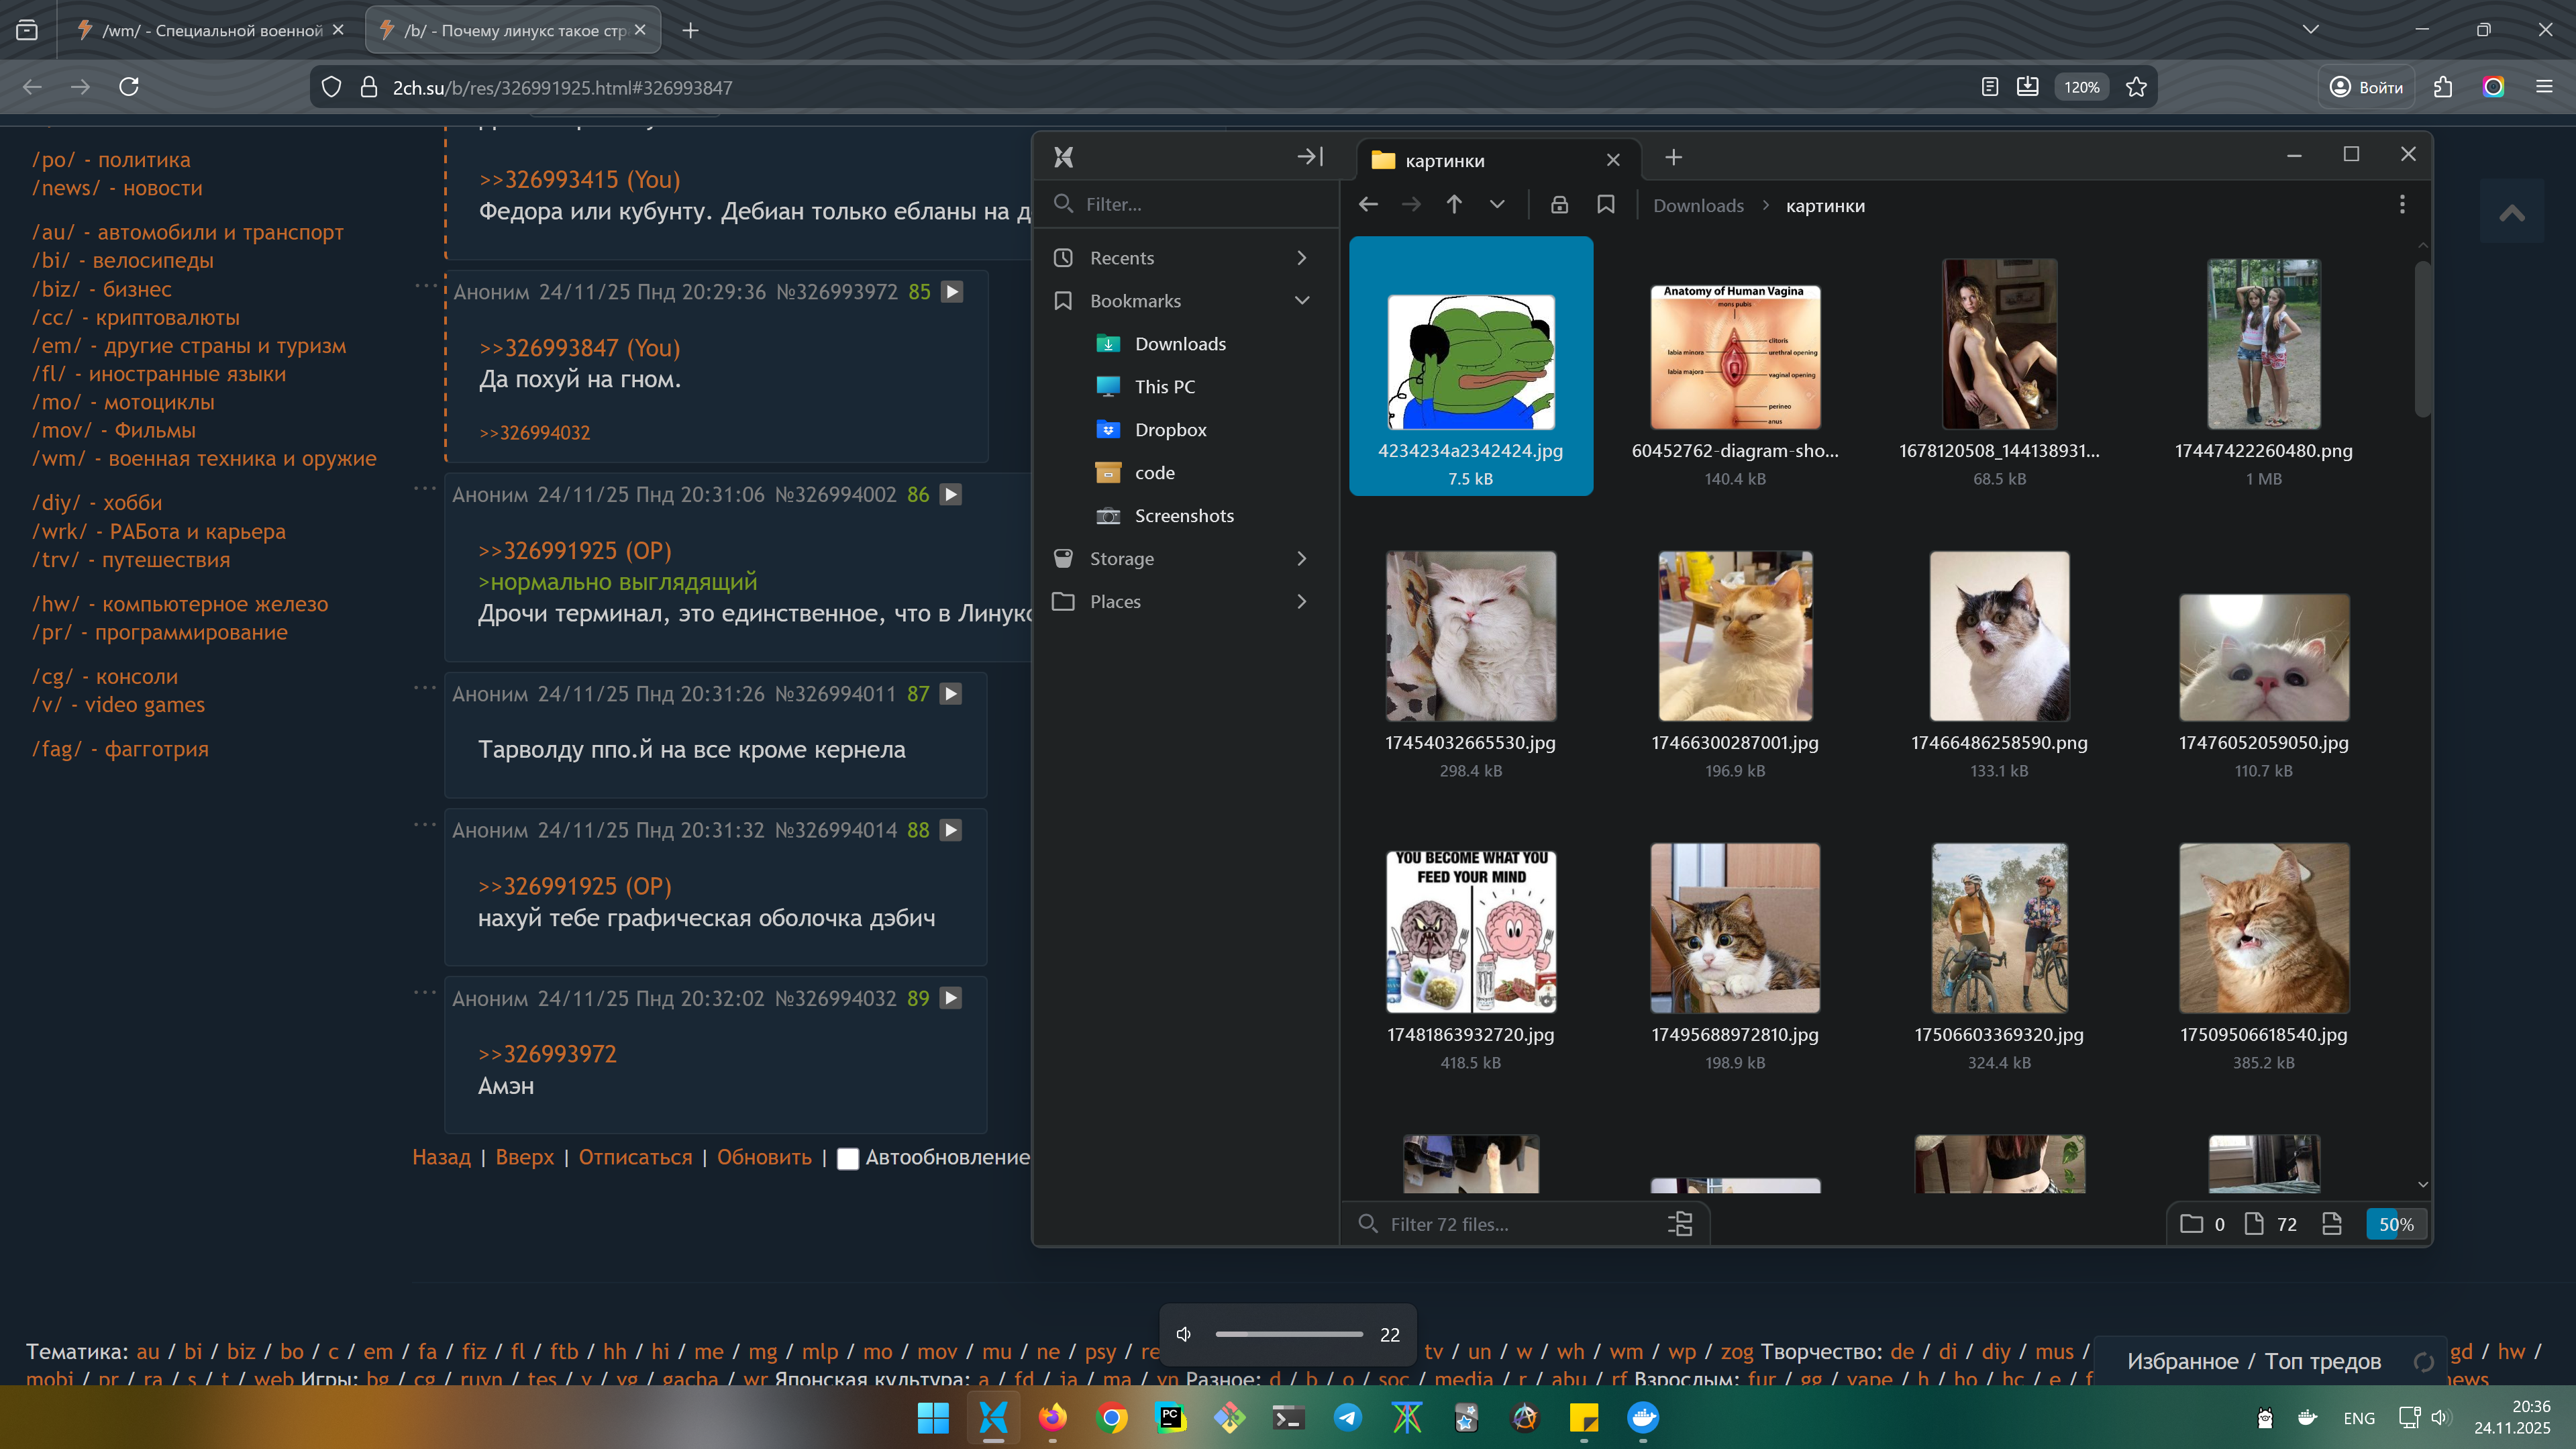
Task: Click the play button on post №326993972
Action: (x=952, y=292)
